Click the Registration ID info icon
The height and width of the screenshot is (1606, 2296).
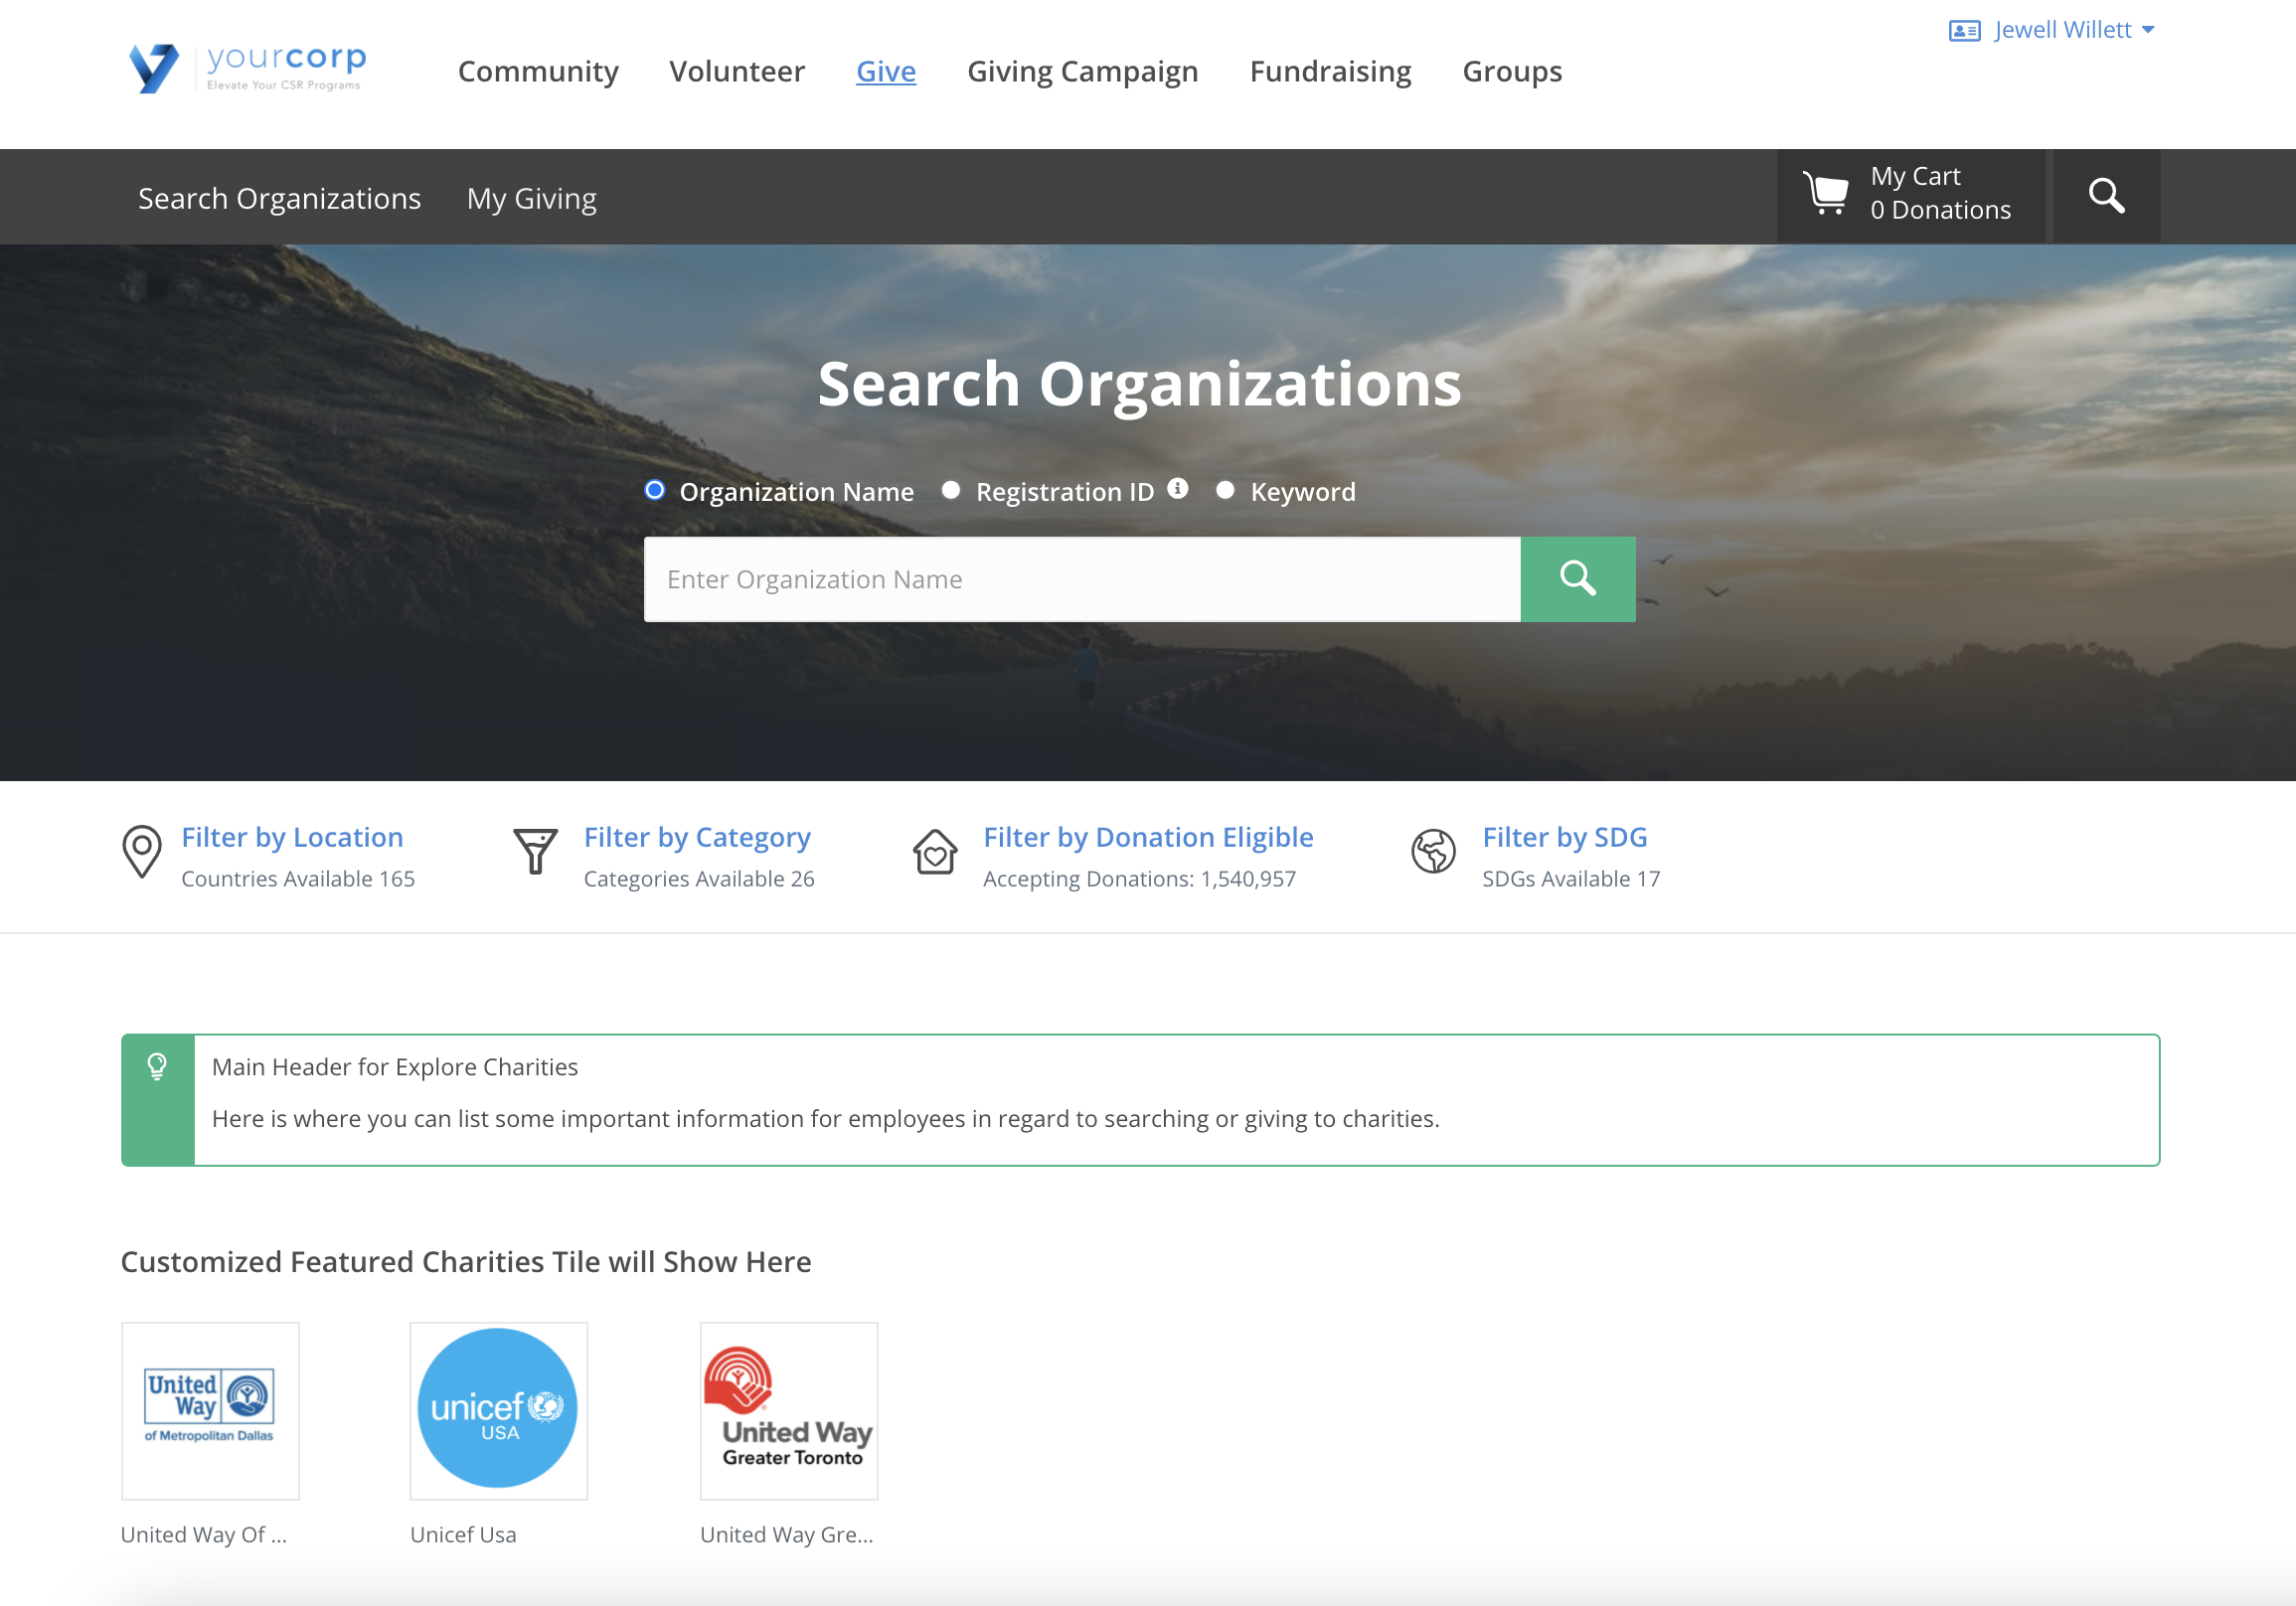pyautogui.click(x=1178, y=488)
